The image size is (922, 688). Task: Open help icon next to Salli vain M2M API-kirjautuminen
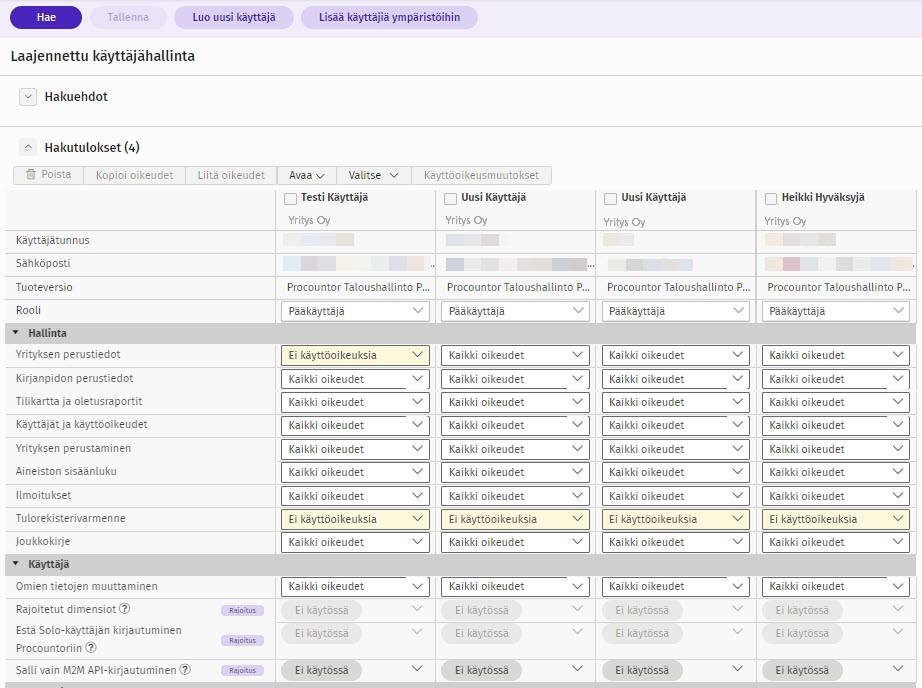185,670
